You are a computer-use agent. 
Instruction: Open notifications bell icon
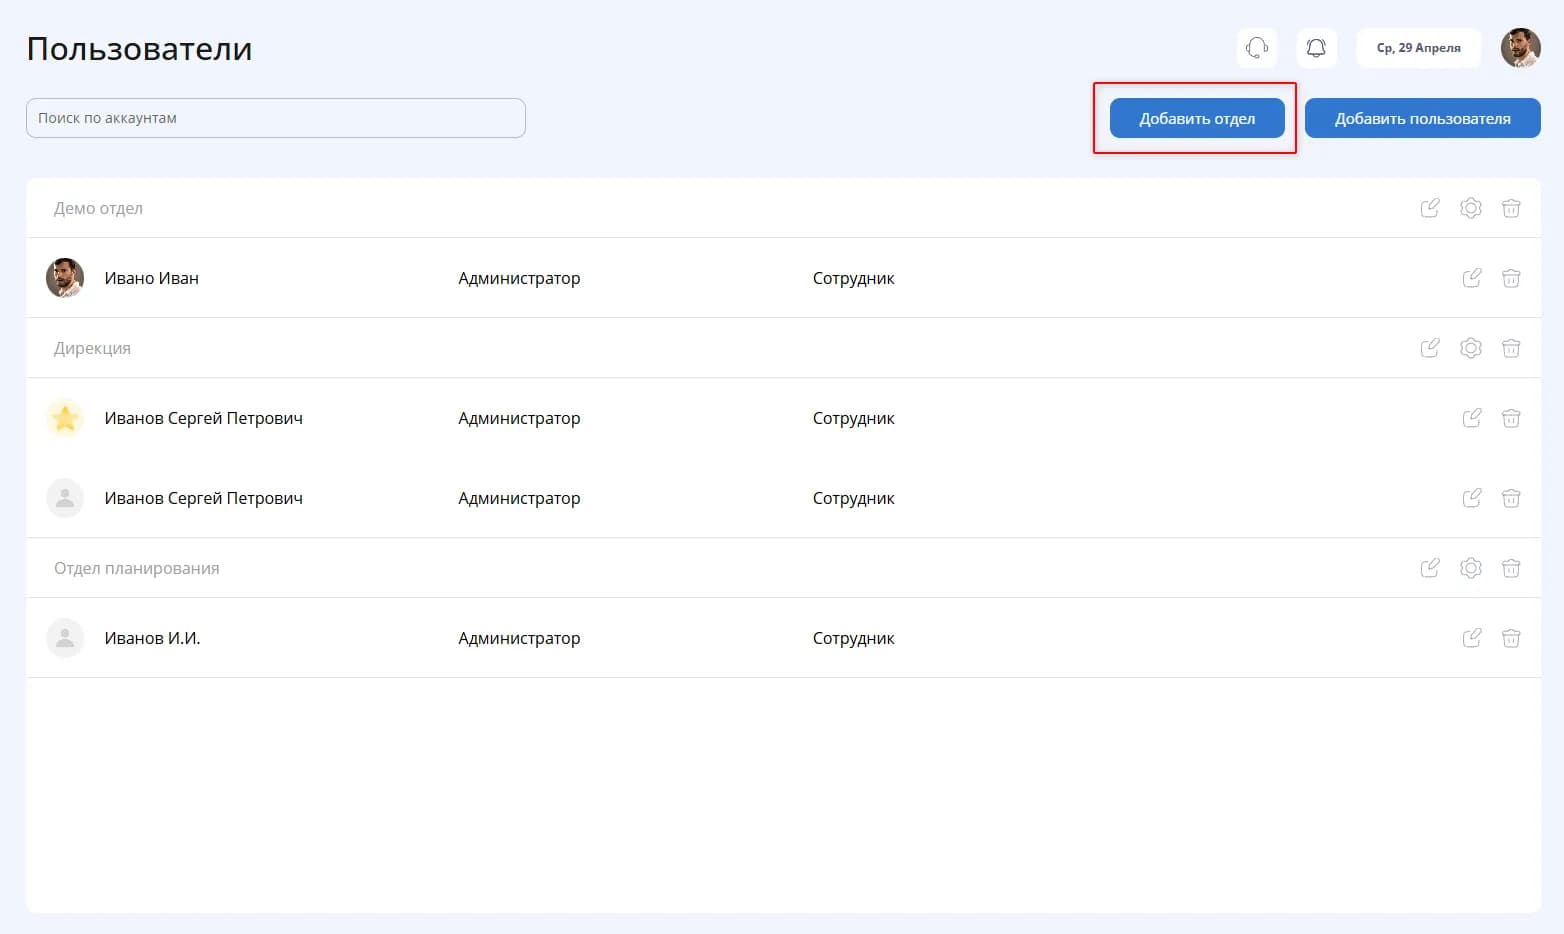click(1316, 48)
